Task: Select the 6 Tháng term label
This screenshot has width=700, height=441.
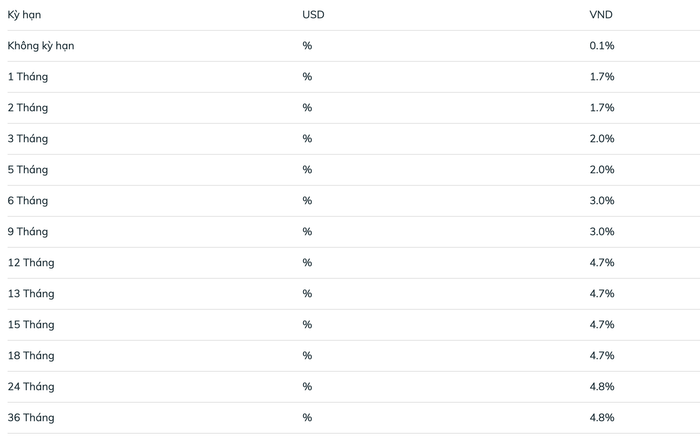Action: click(x=28, y=201)
